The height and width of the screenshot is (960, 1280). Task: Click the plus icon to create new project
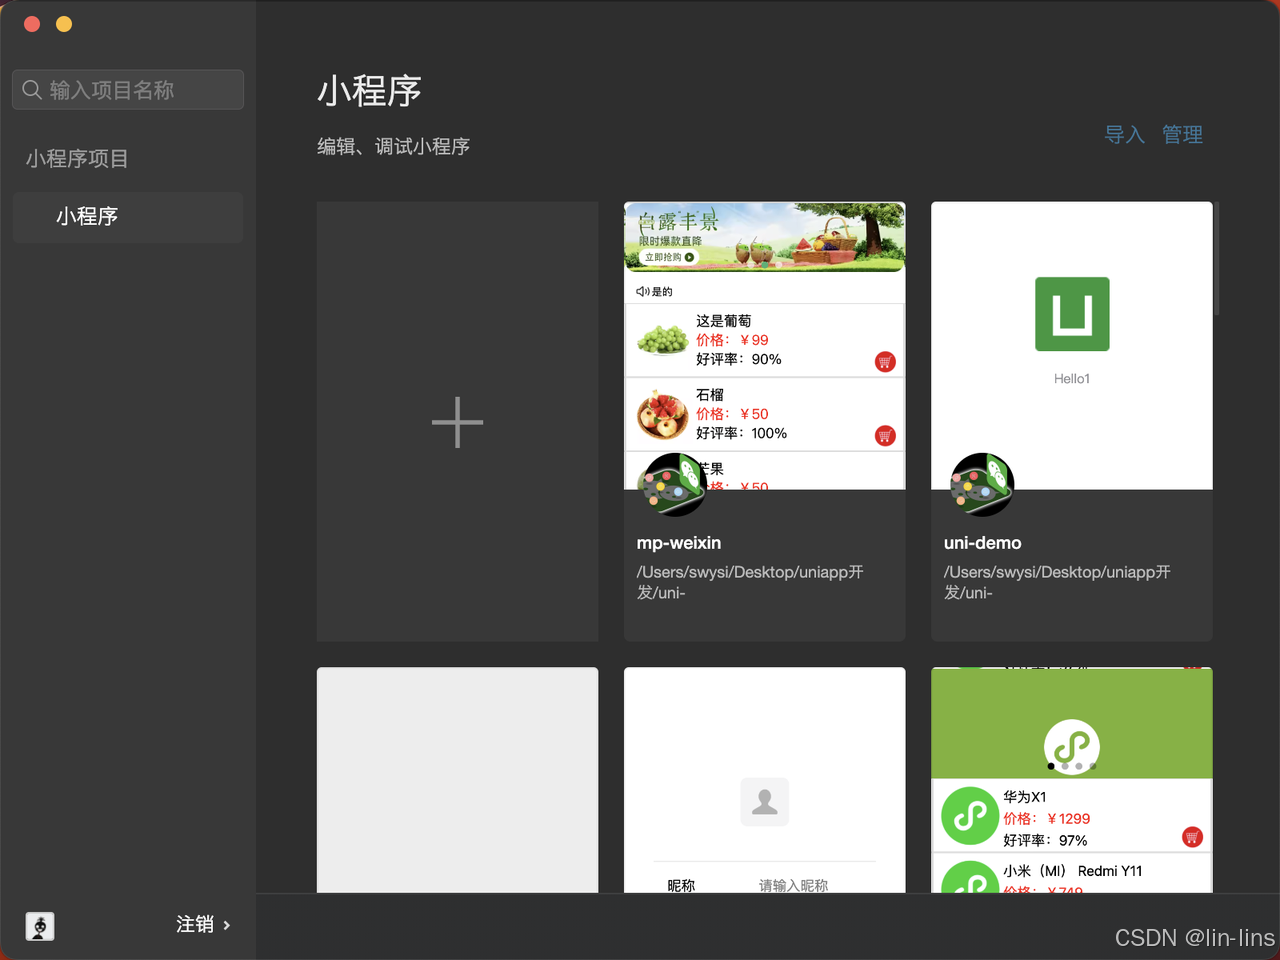pyautogui.click(x=457, y=421)
